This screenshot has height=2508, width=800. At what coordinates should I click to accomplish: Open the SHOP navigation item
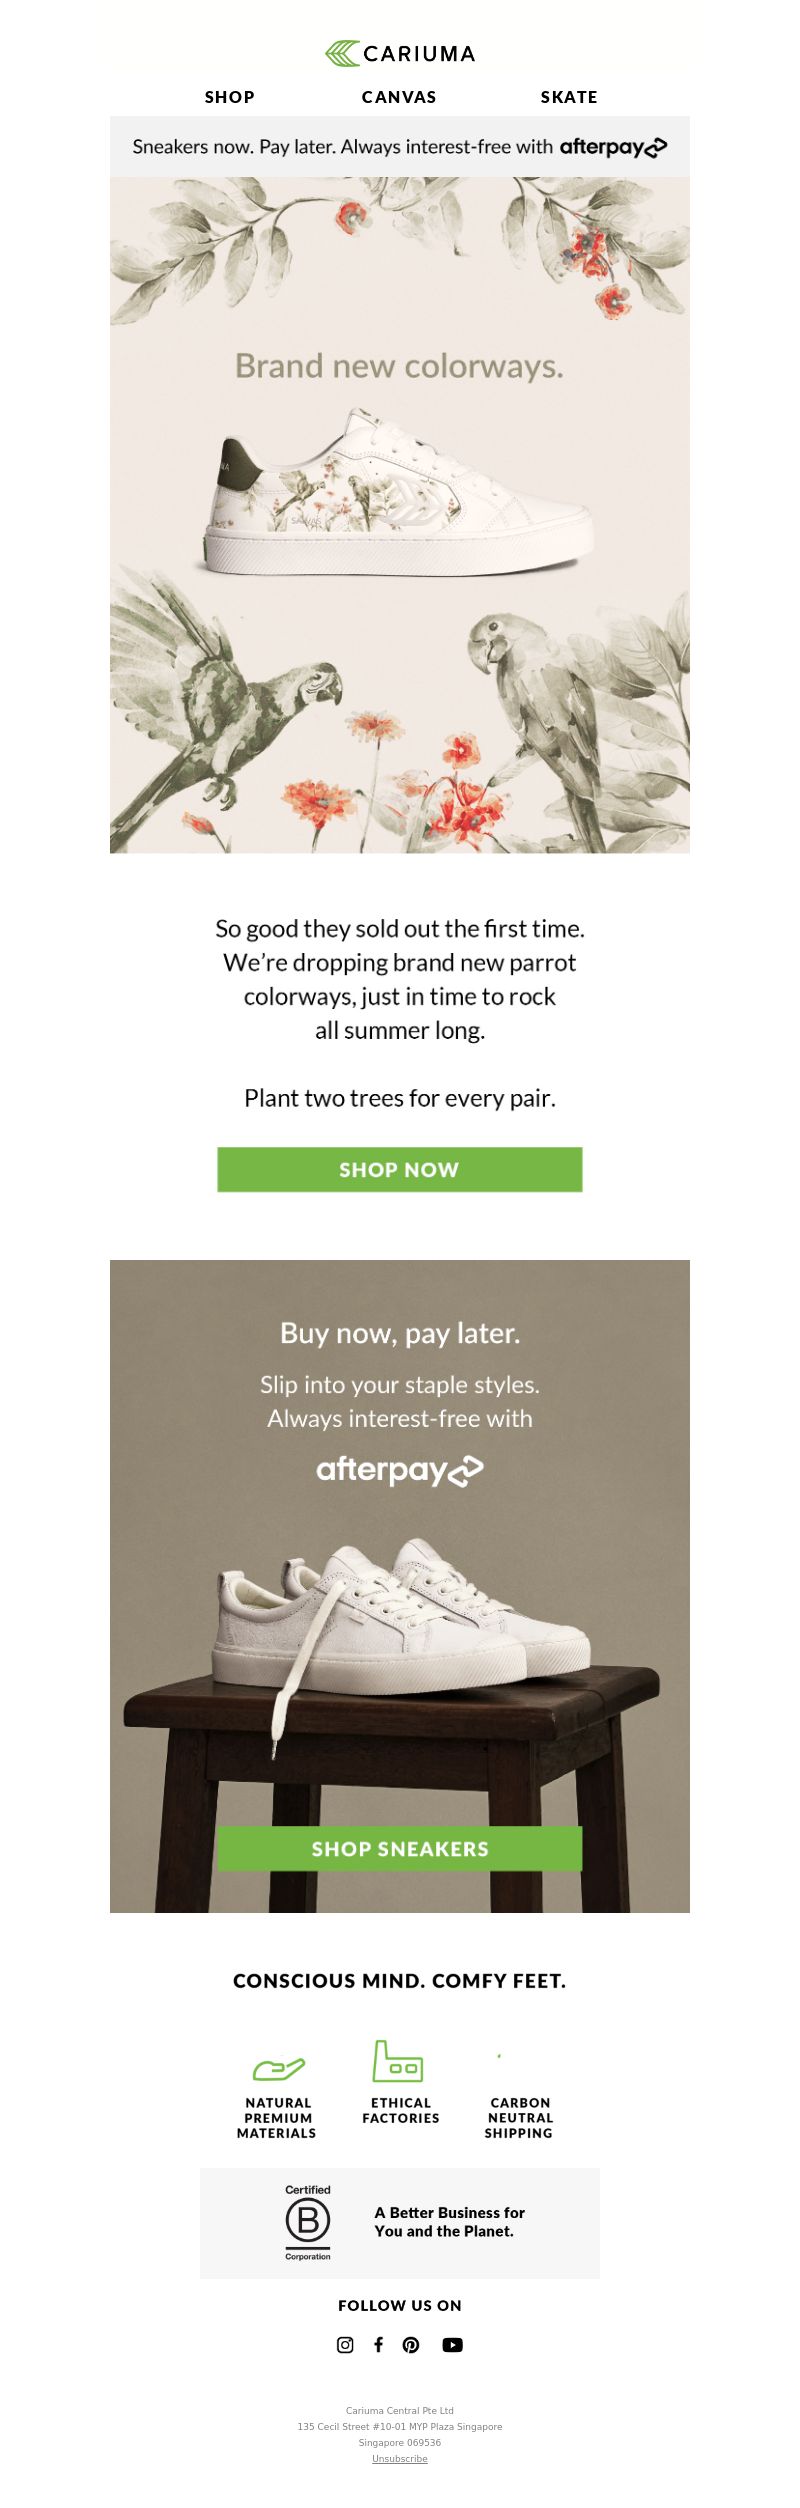230,97
